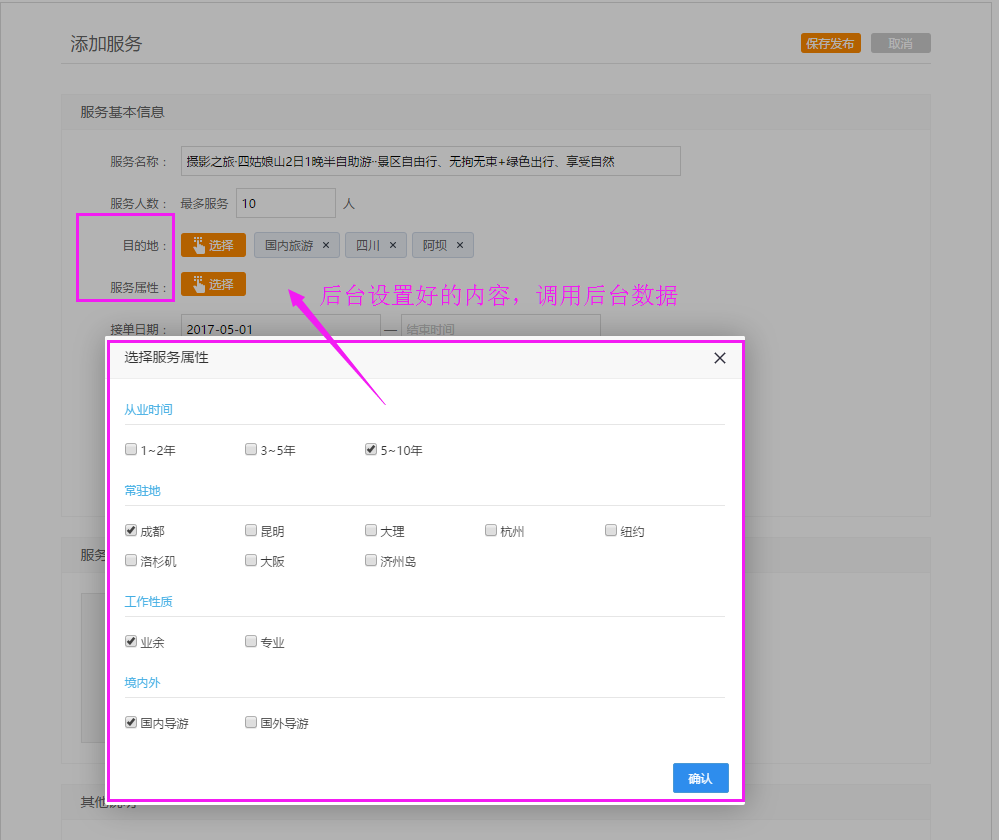Screen dimensions: 999x840
Task: Tick the 国外导游 checkbox
Action: [x=251, y=722]
